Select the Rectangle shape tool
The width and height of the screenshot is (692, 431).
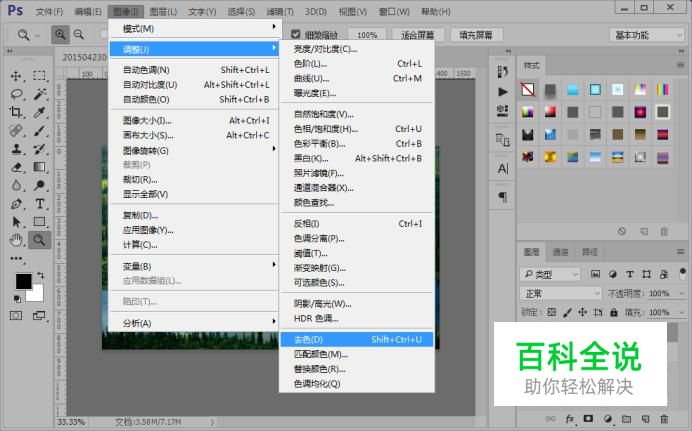click(x=40, y=221)
